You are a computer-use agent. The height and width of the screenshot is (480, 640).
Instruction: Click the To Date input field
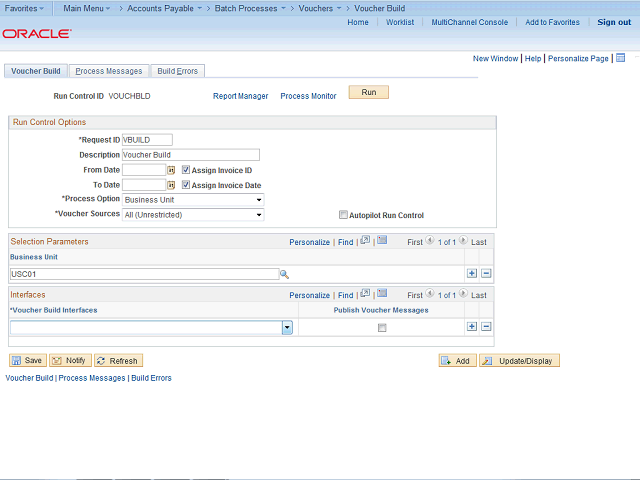(x=144, y=185)
